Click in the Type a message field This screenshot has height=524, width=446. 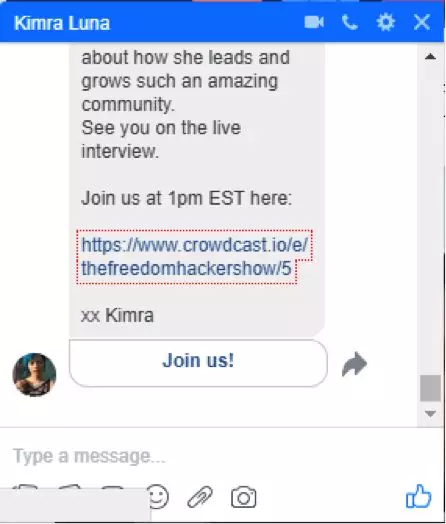click(x=214, y=456)
